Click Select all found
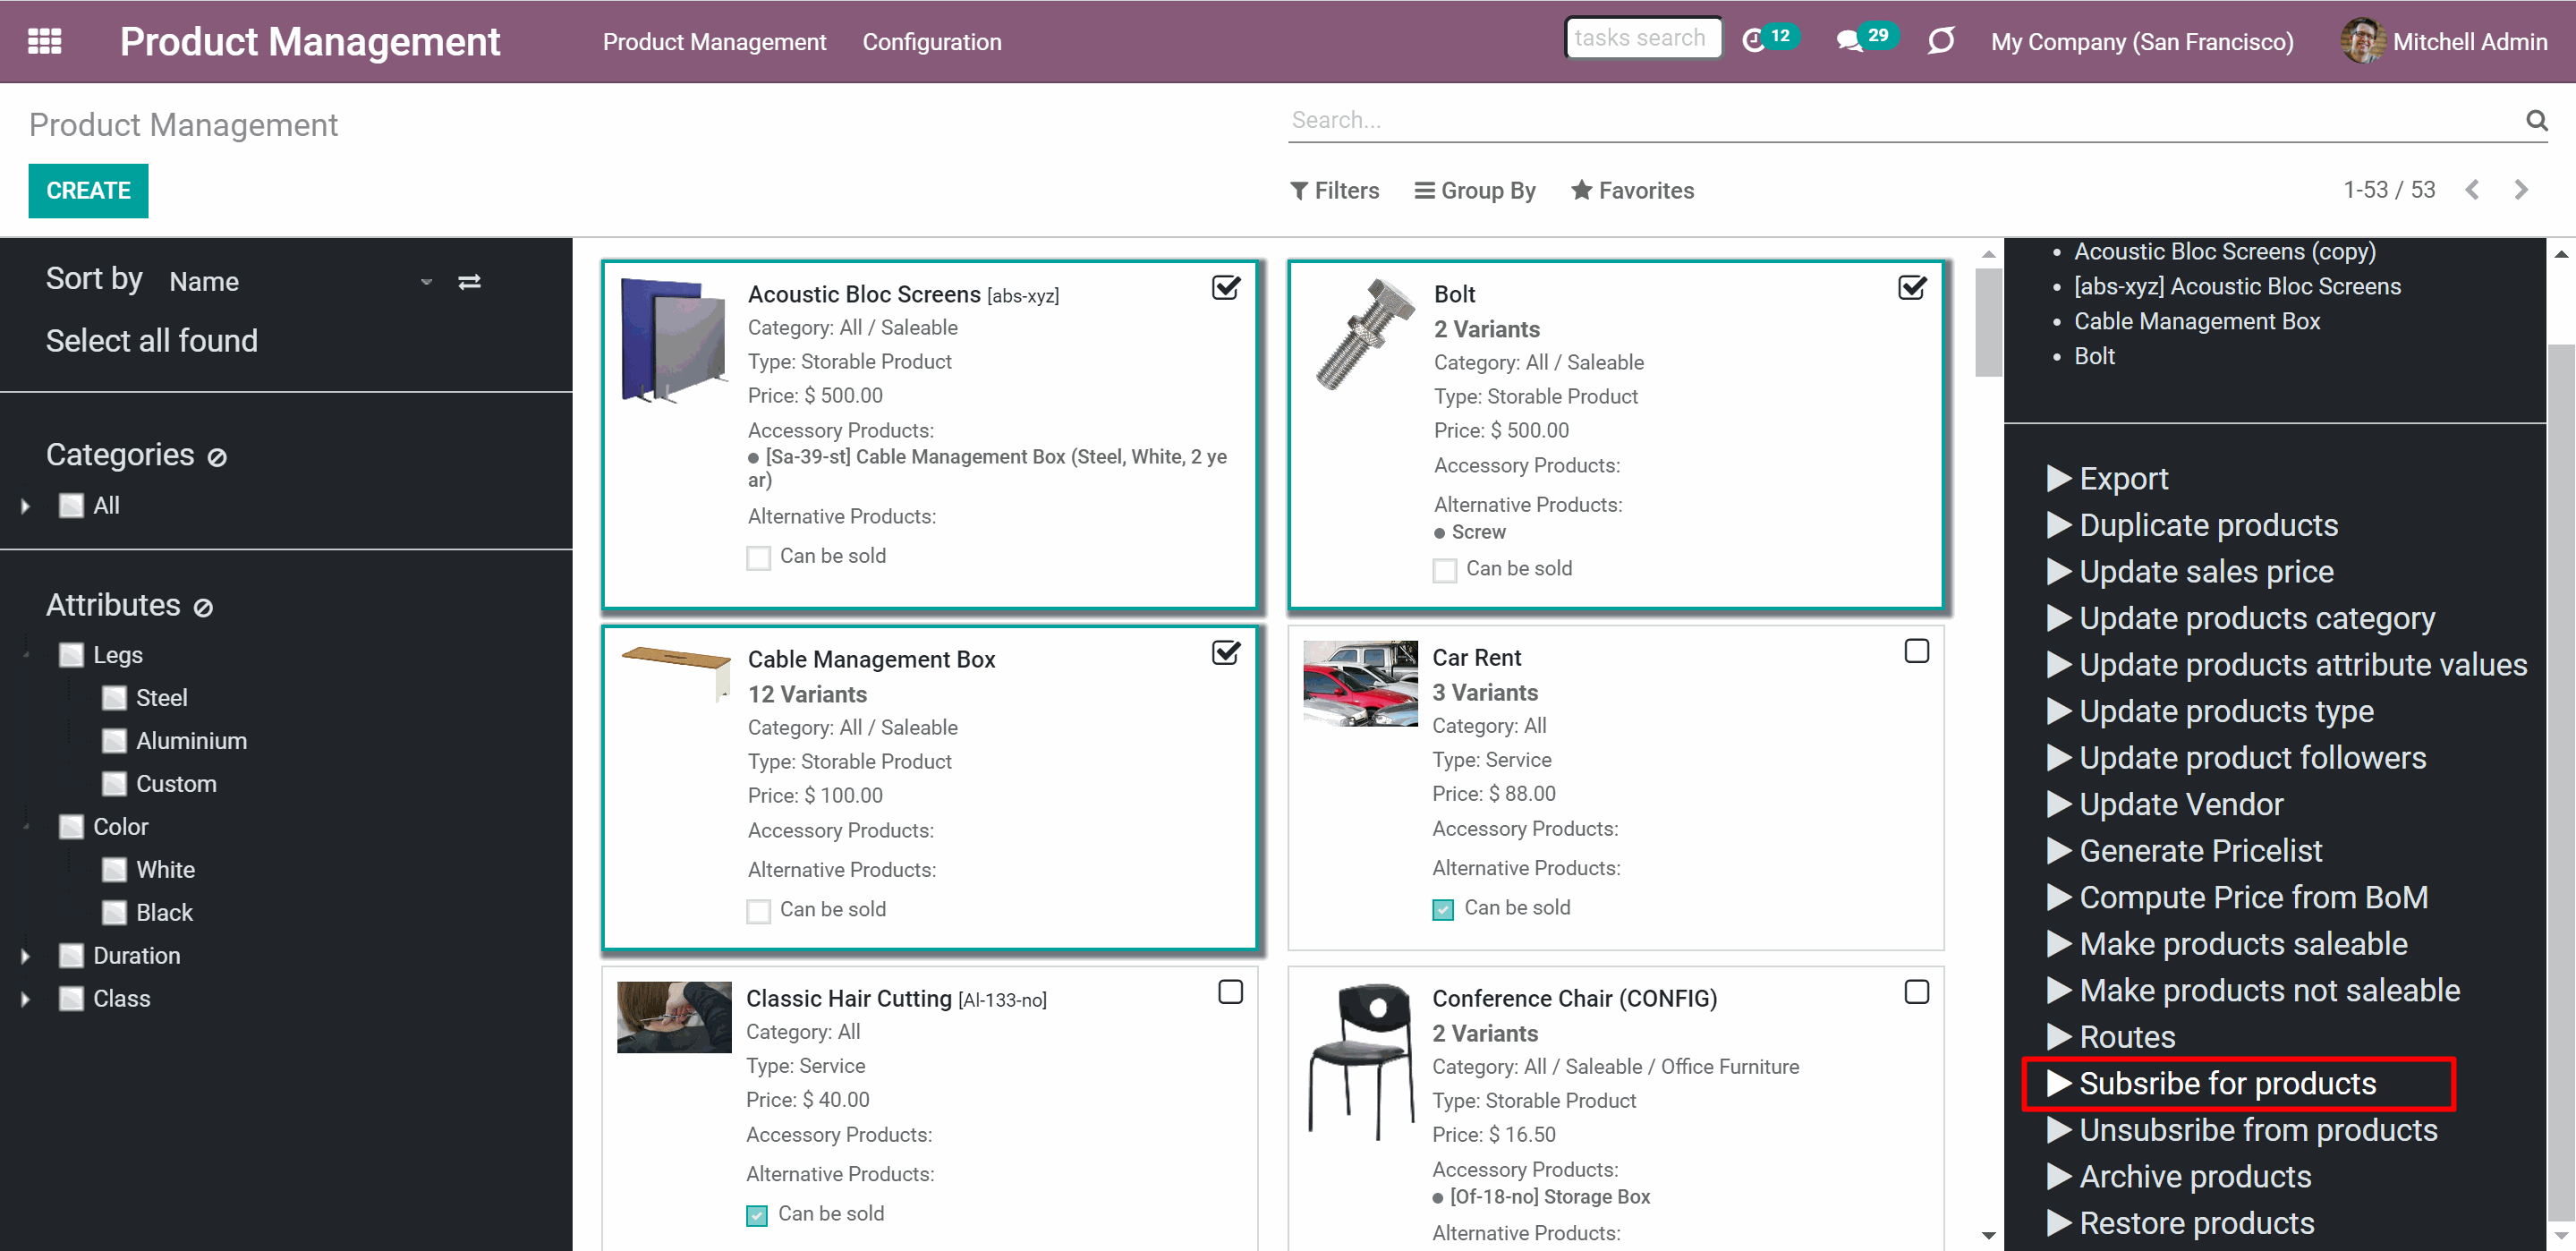2576x1251 pixels. pos(152,341)
